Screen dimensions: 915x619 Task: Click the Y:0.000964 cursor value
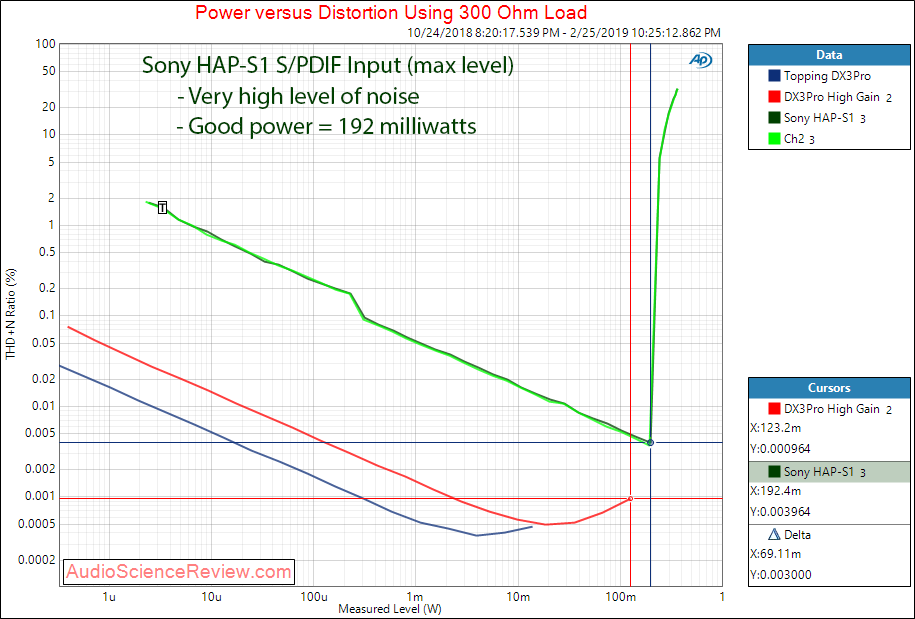click(780, 449)
